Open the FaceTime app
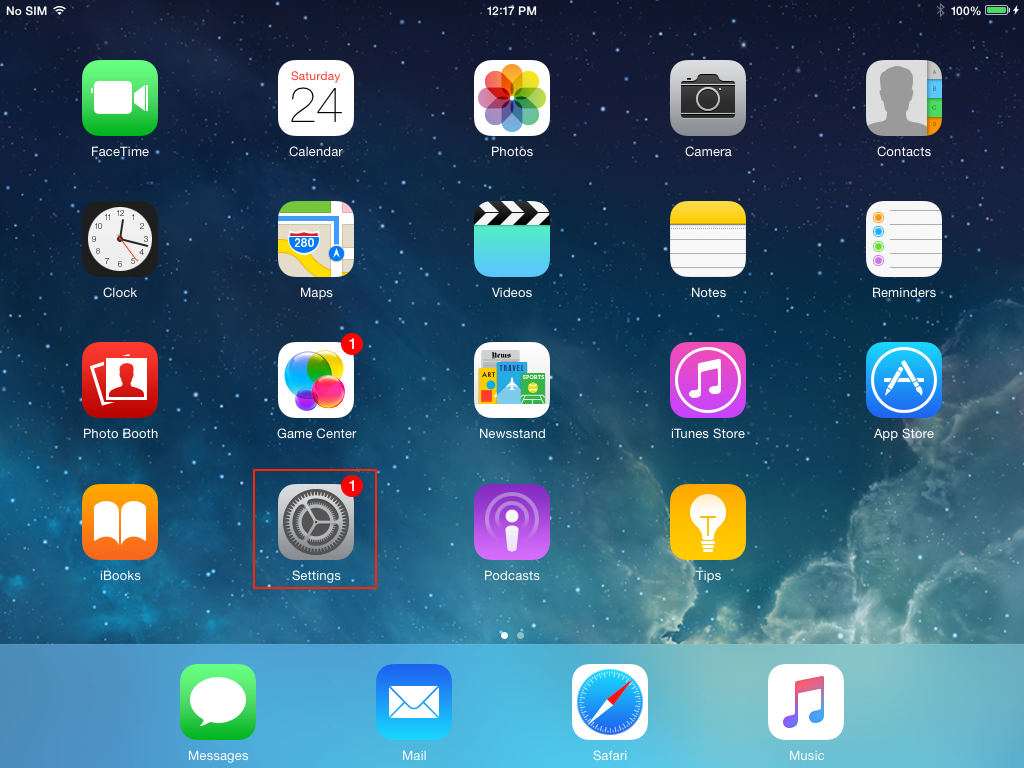1024x768 pixels. [120, 98]
